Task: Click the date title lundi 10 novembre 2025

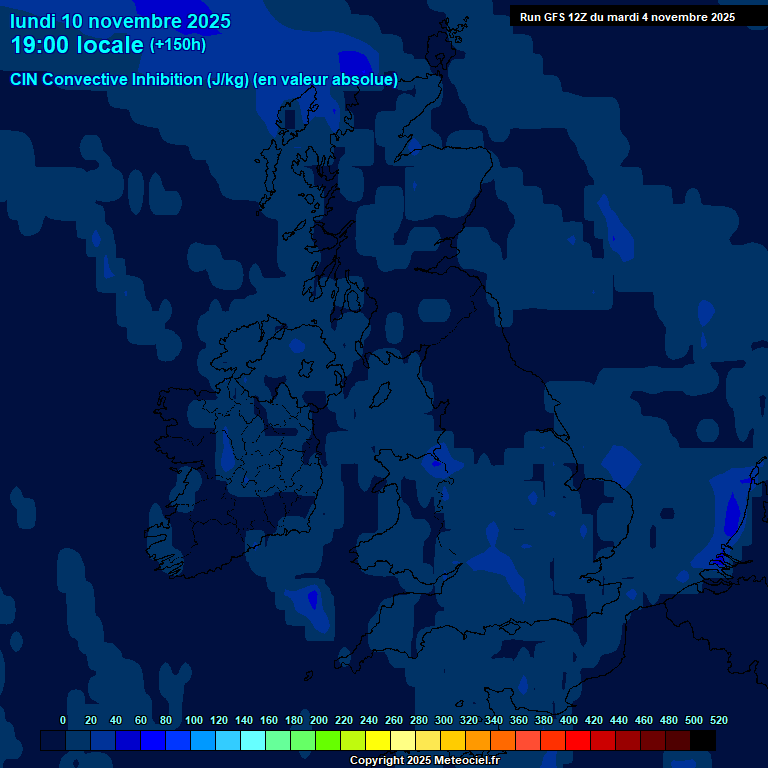Action: 120,21
